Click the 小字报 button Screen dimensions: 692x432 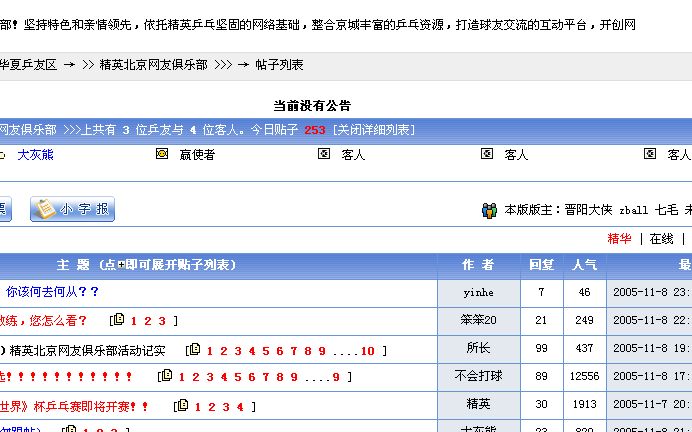click(72, 209)
